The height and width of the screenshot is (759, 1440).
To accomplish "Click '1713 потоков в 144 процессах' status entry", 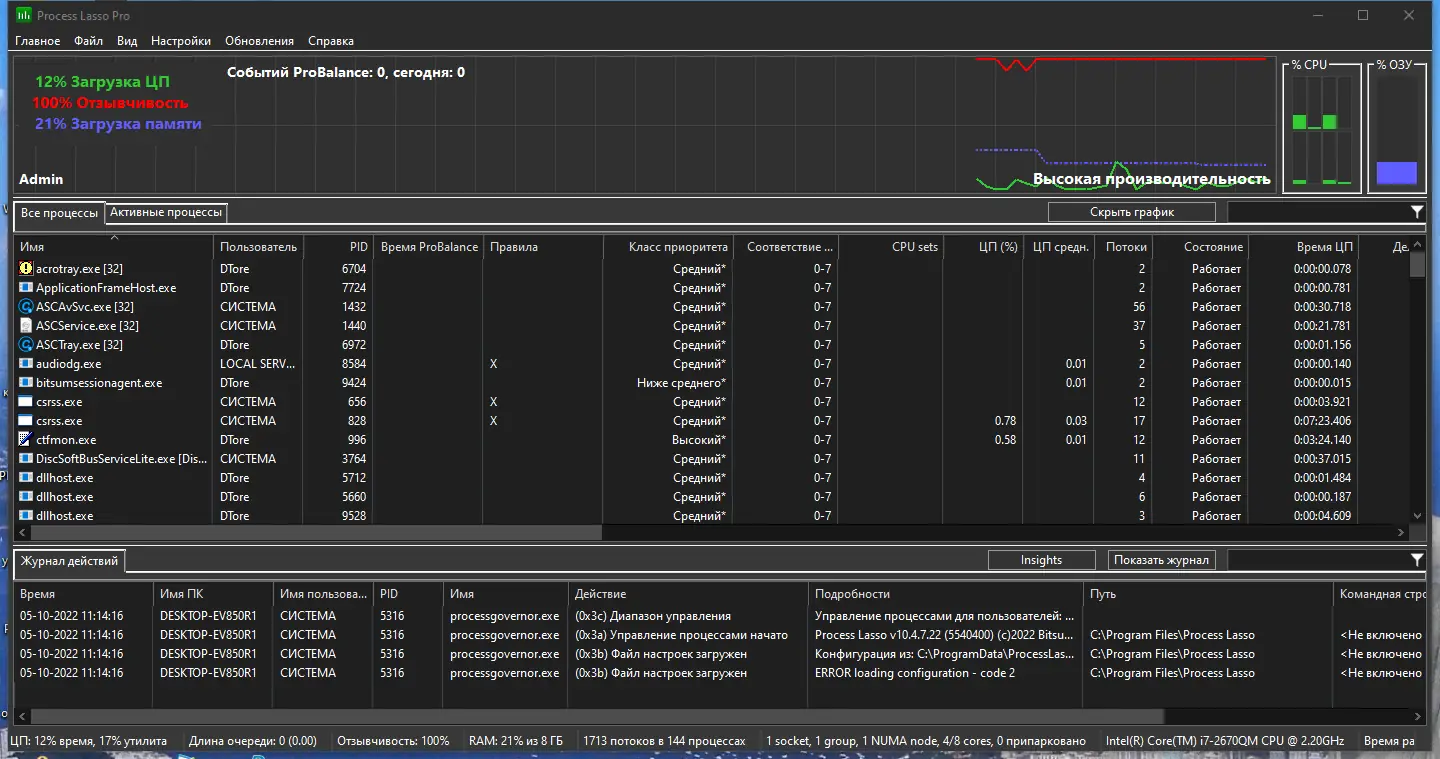I will (664, 741).
